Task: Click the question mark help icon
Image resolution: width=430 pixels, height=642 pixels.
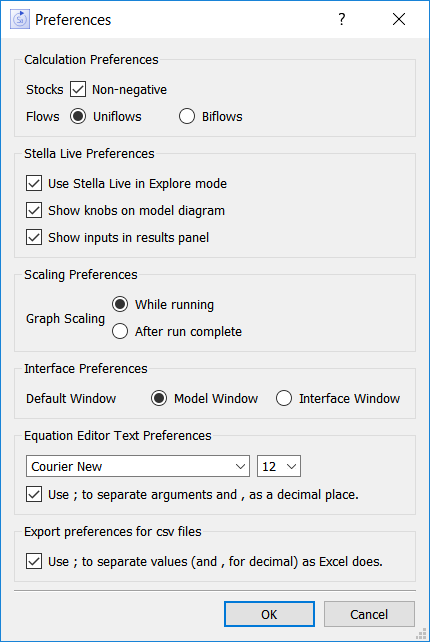Action: pyautogui.click(x=342, y=19)
